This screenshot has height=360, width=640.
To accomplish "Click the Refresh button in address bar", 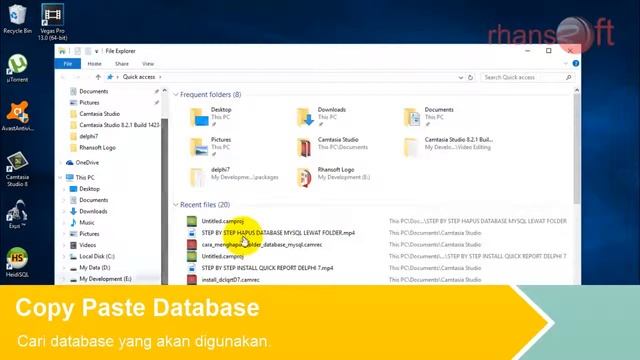I will [x=470, y=77].
